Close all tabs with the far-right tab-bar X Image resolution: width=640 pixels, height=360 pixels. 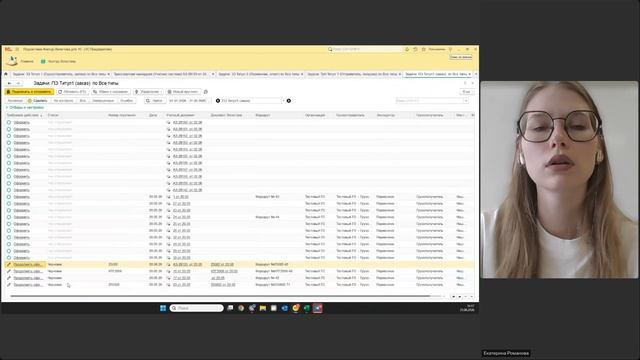coord(476,74)
